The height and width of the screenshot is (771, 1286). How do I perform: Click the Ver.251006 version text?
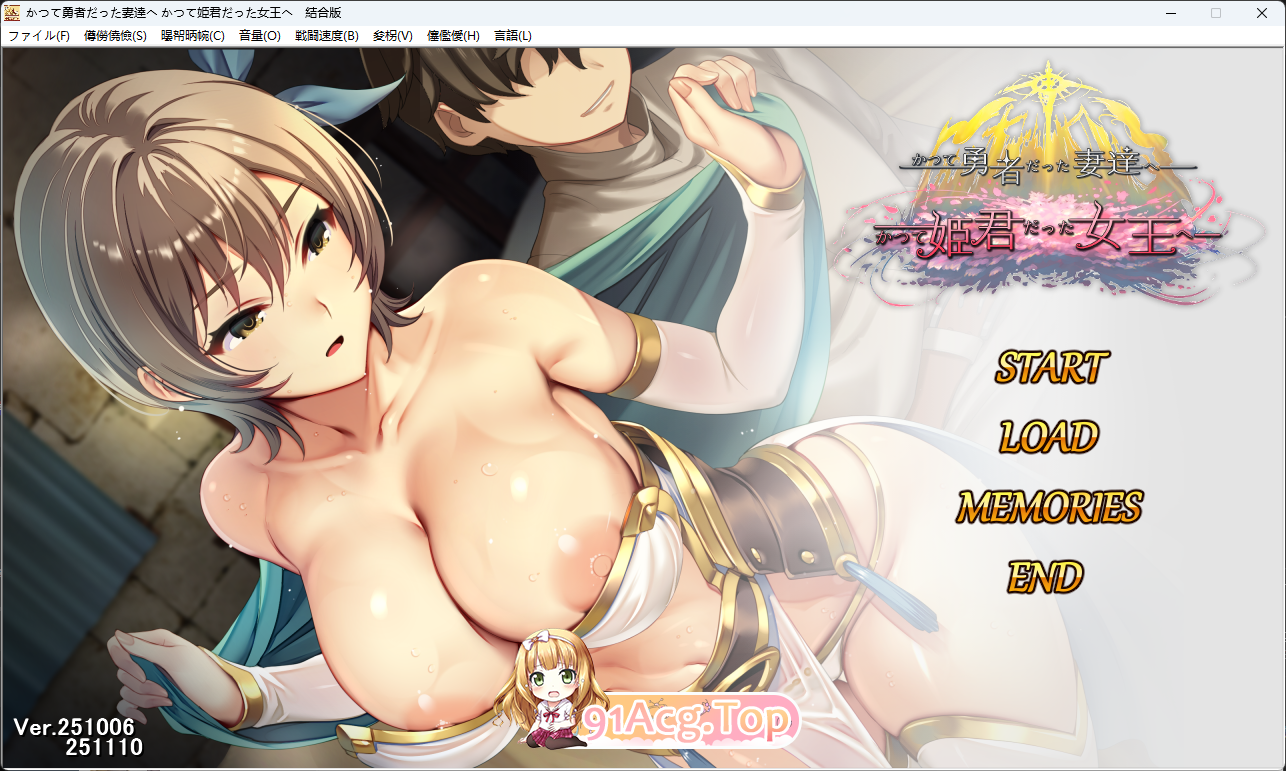tap(74, 726)
